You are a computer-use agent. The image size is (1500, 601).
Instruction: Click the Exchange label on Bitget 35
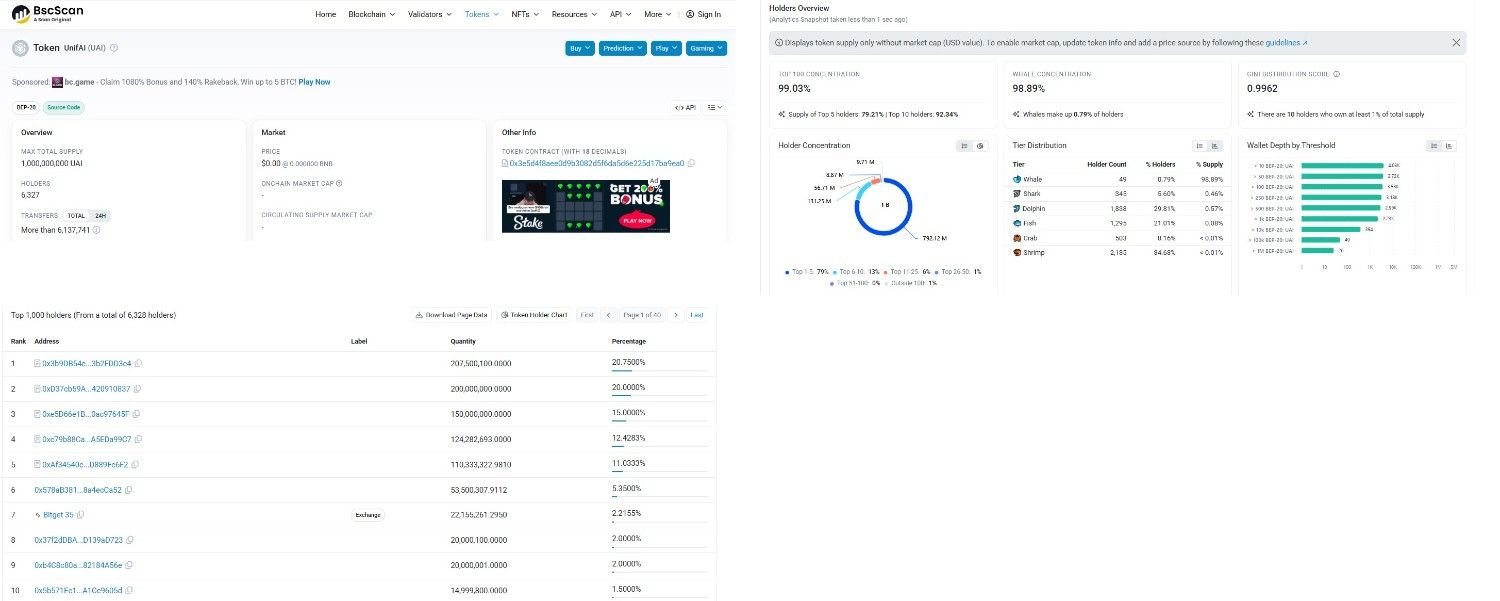click(367, 515)
